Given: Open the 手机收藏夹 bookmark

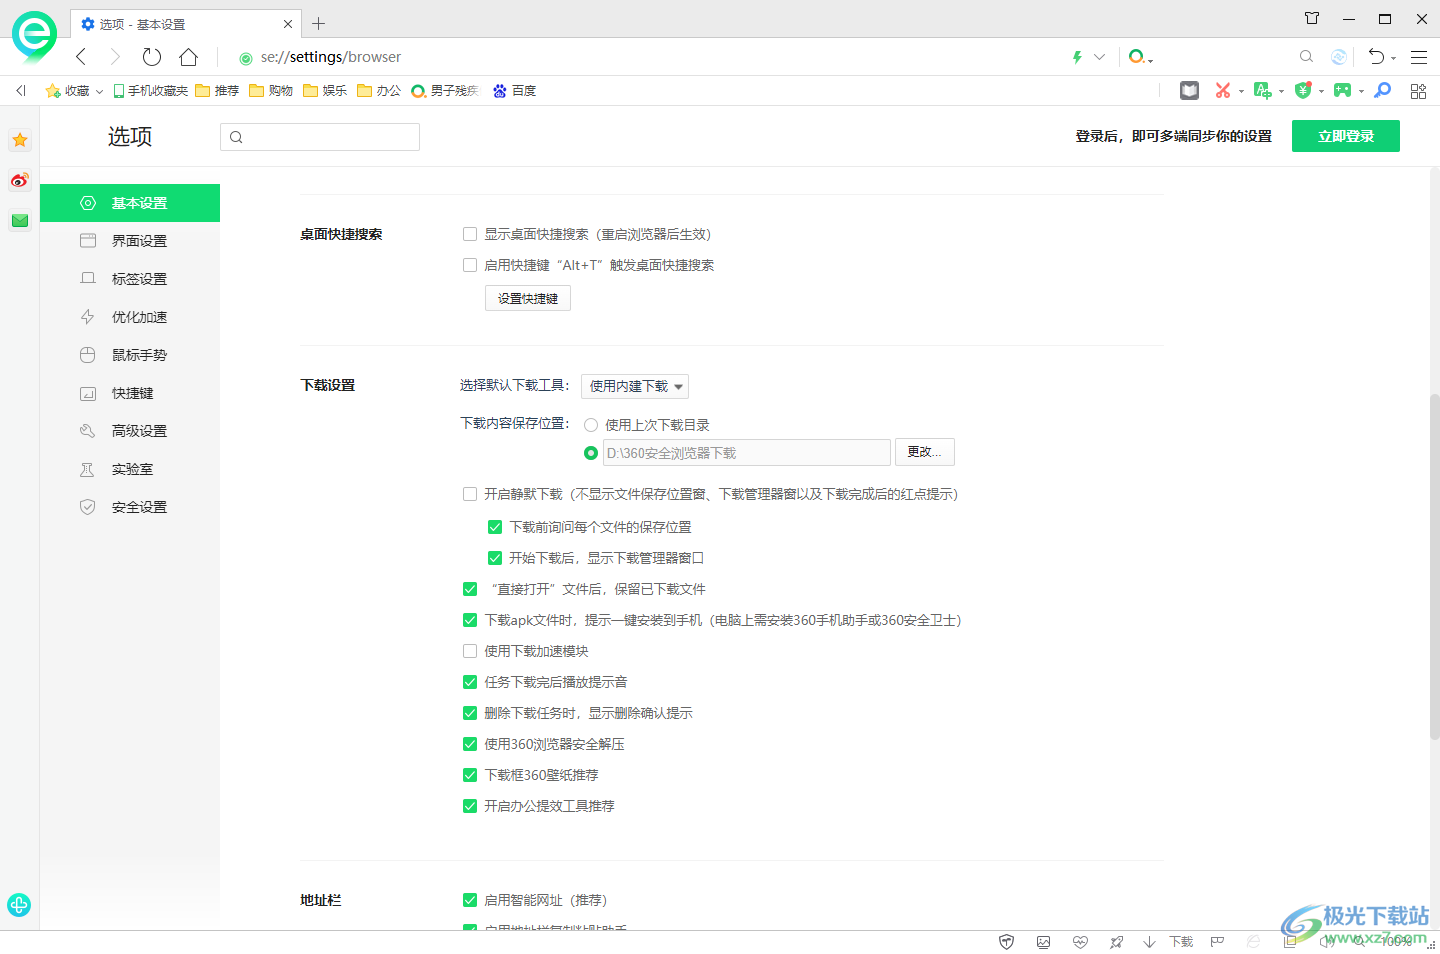Looking at the screenshot, I should click(x=151, y=91).
